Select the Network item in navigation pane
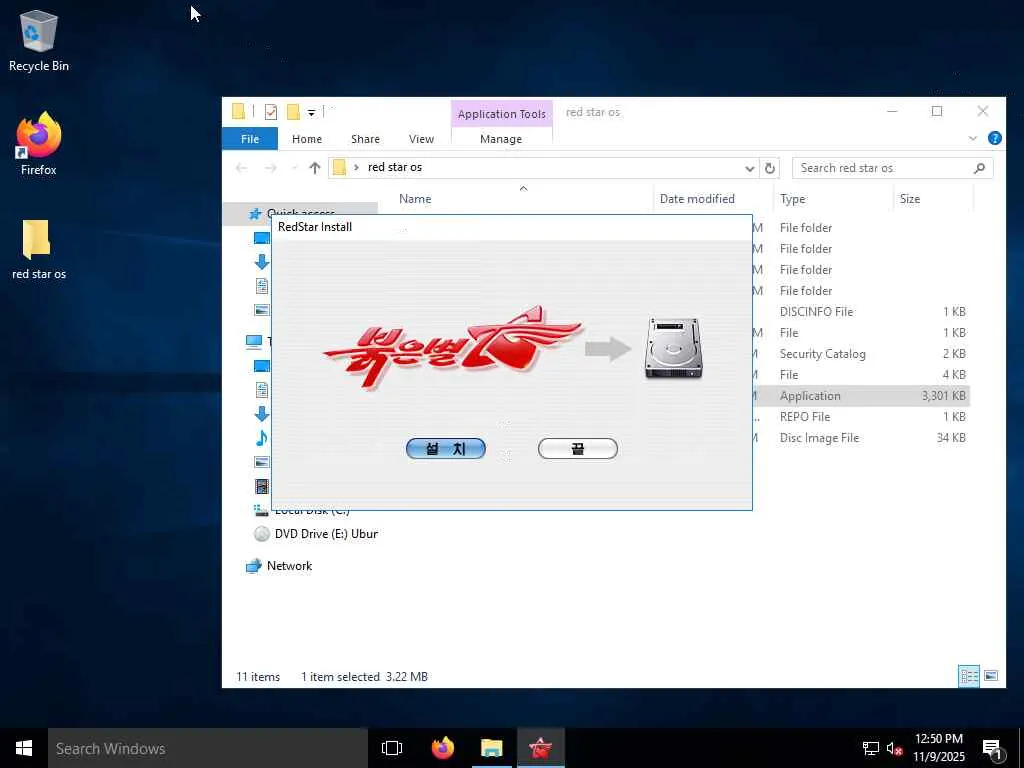Viewport: 1024px width, 768px height. pos(289,566)
